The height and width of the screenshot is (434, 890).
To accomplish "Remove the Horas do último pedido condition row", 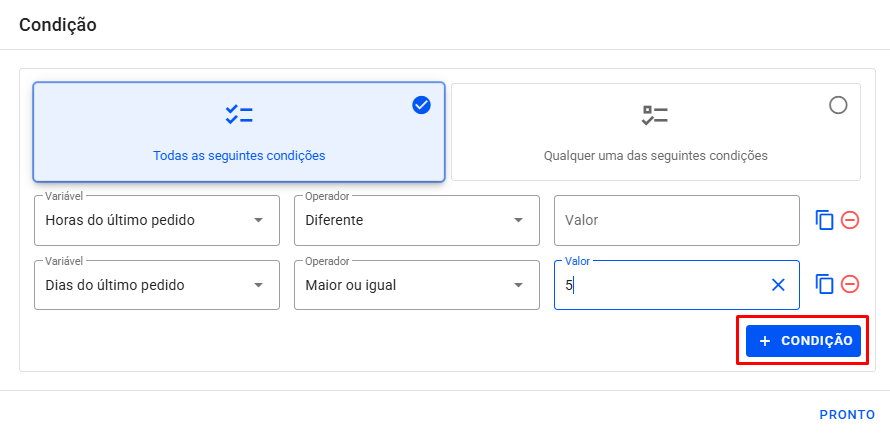I will click(x=850, y=220).
